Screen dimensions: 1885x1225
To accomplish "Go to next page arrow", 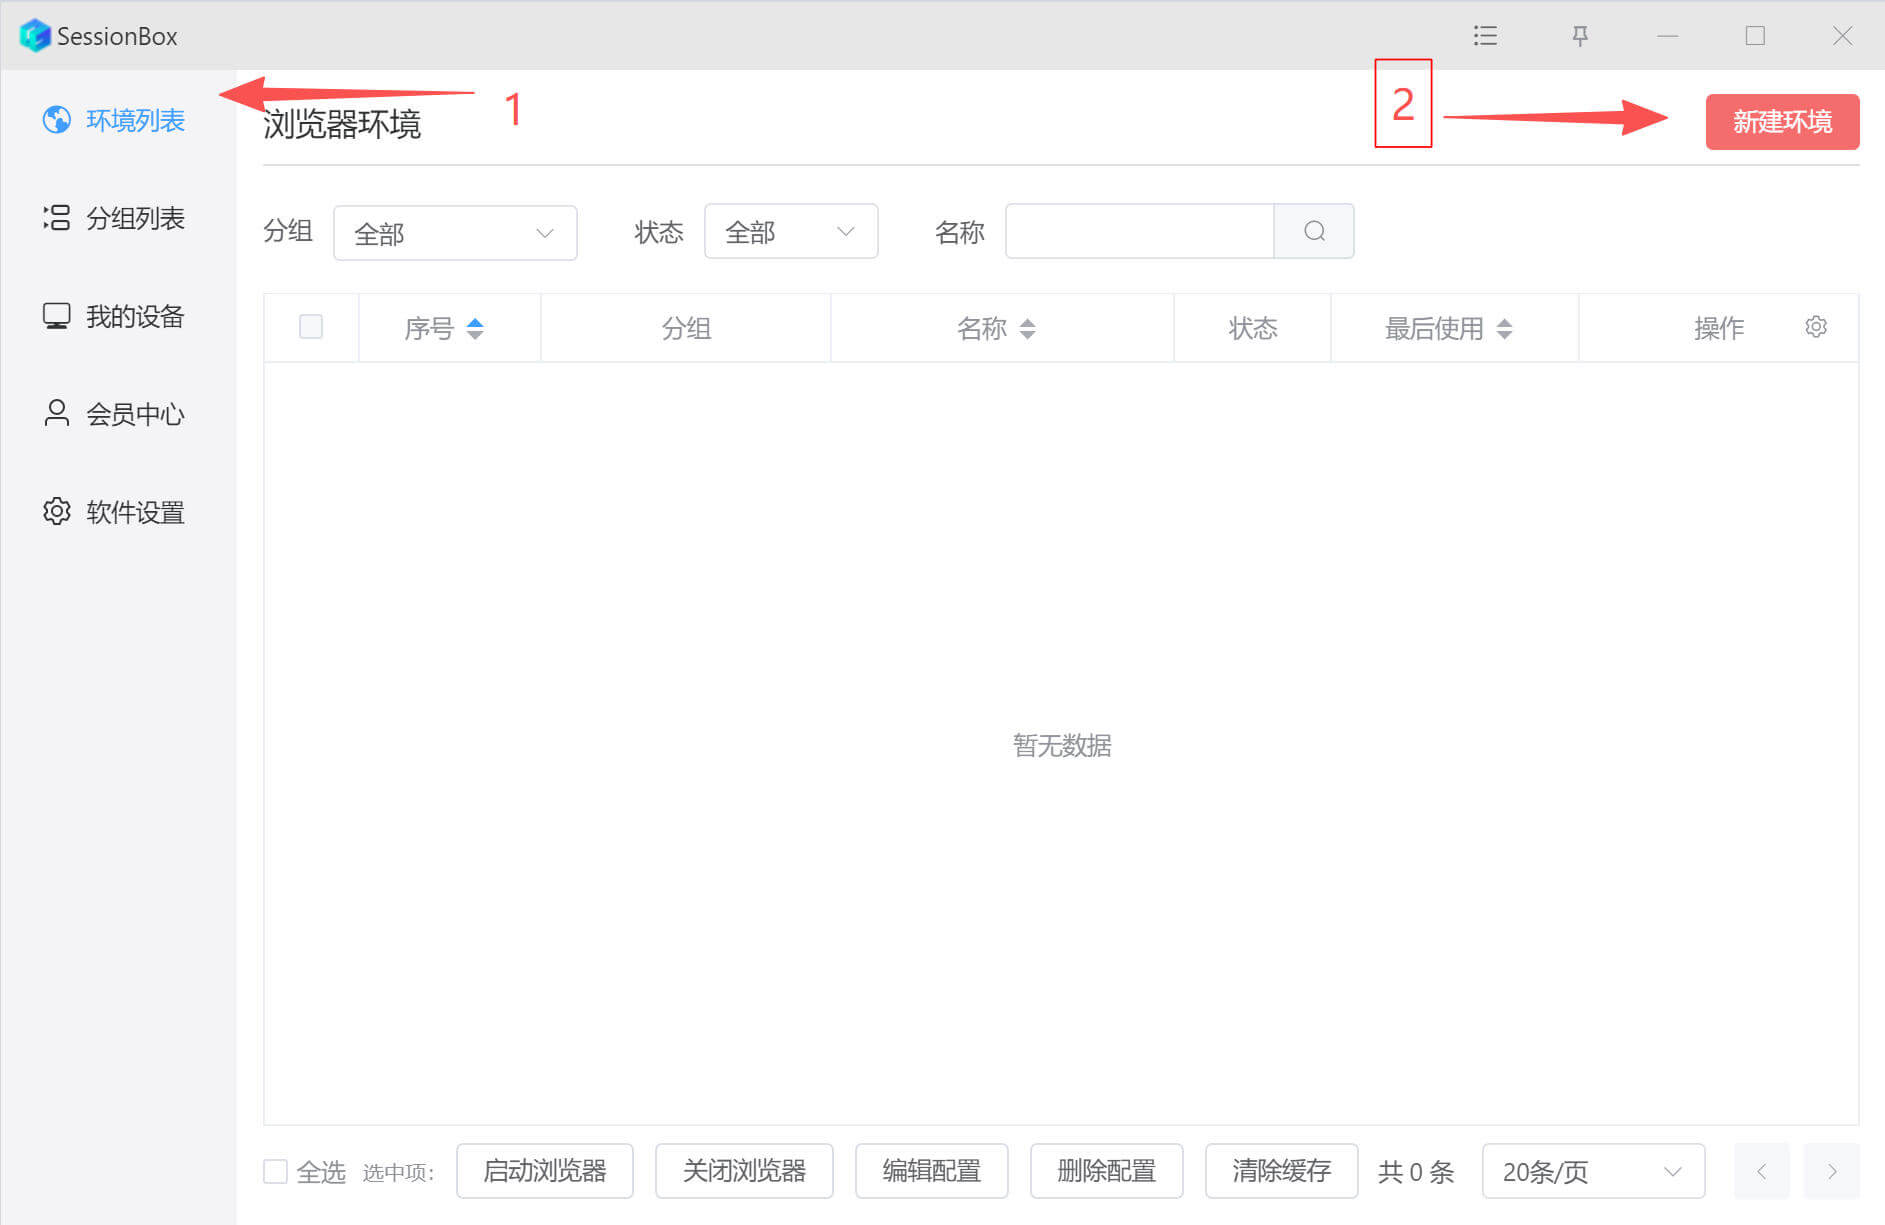I will tap(1831, 1171).
